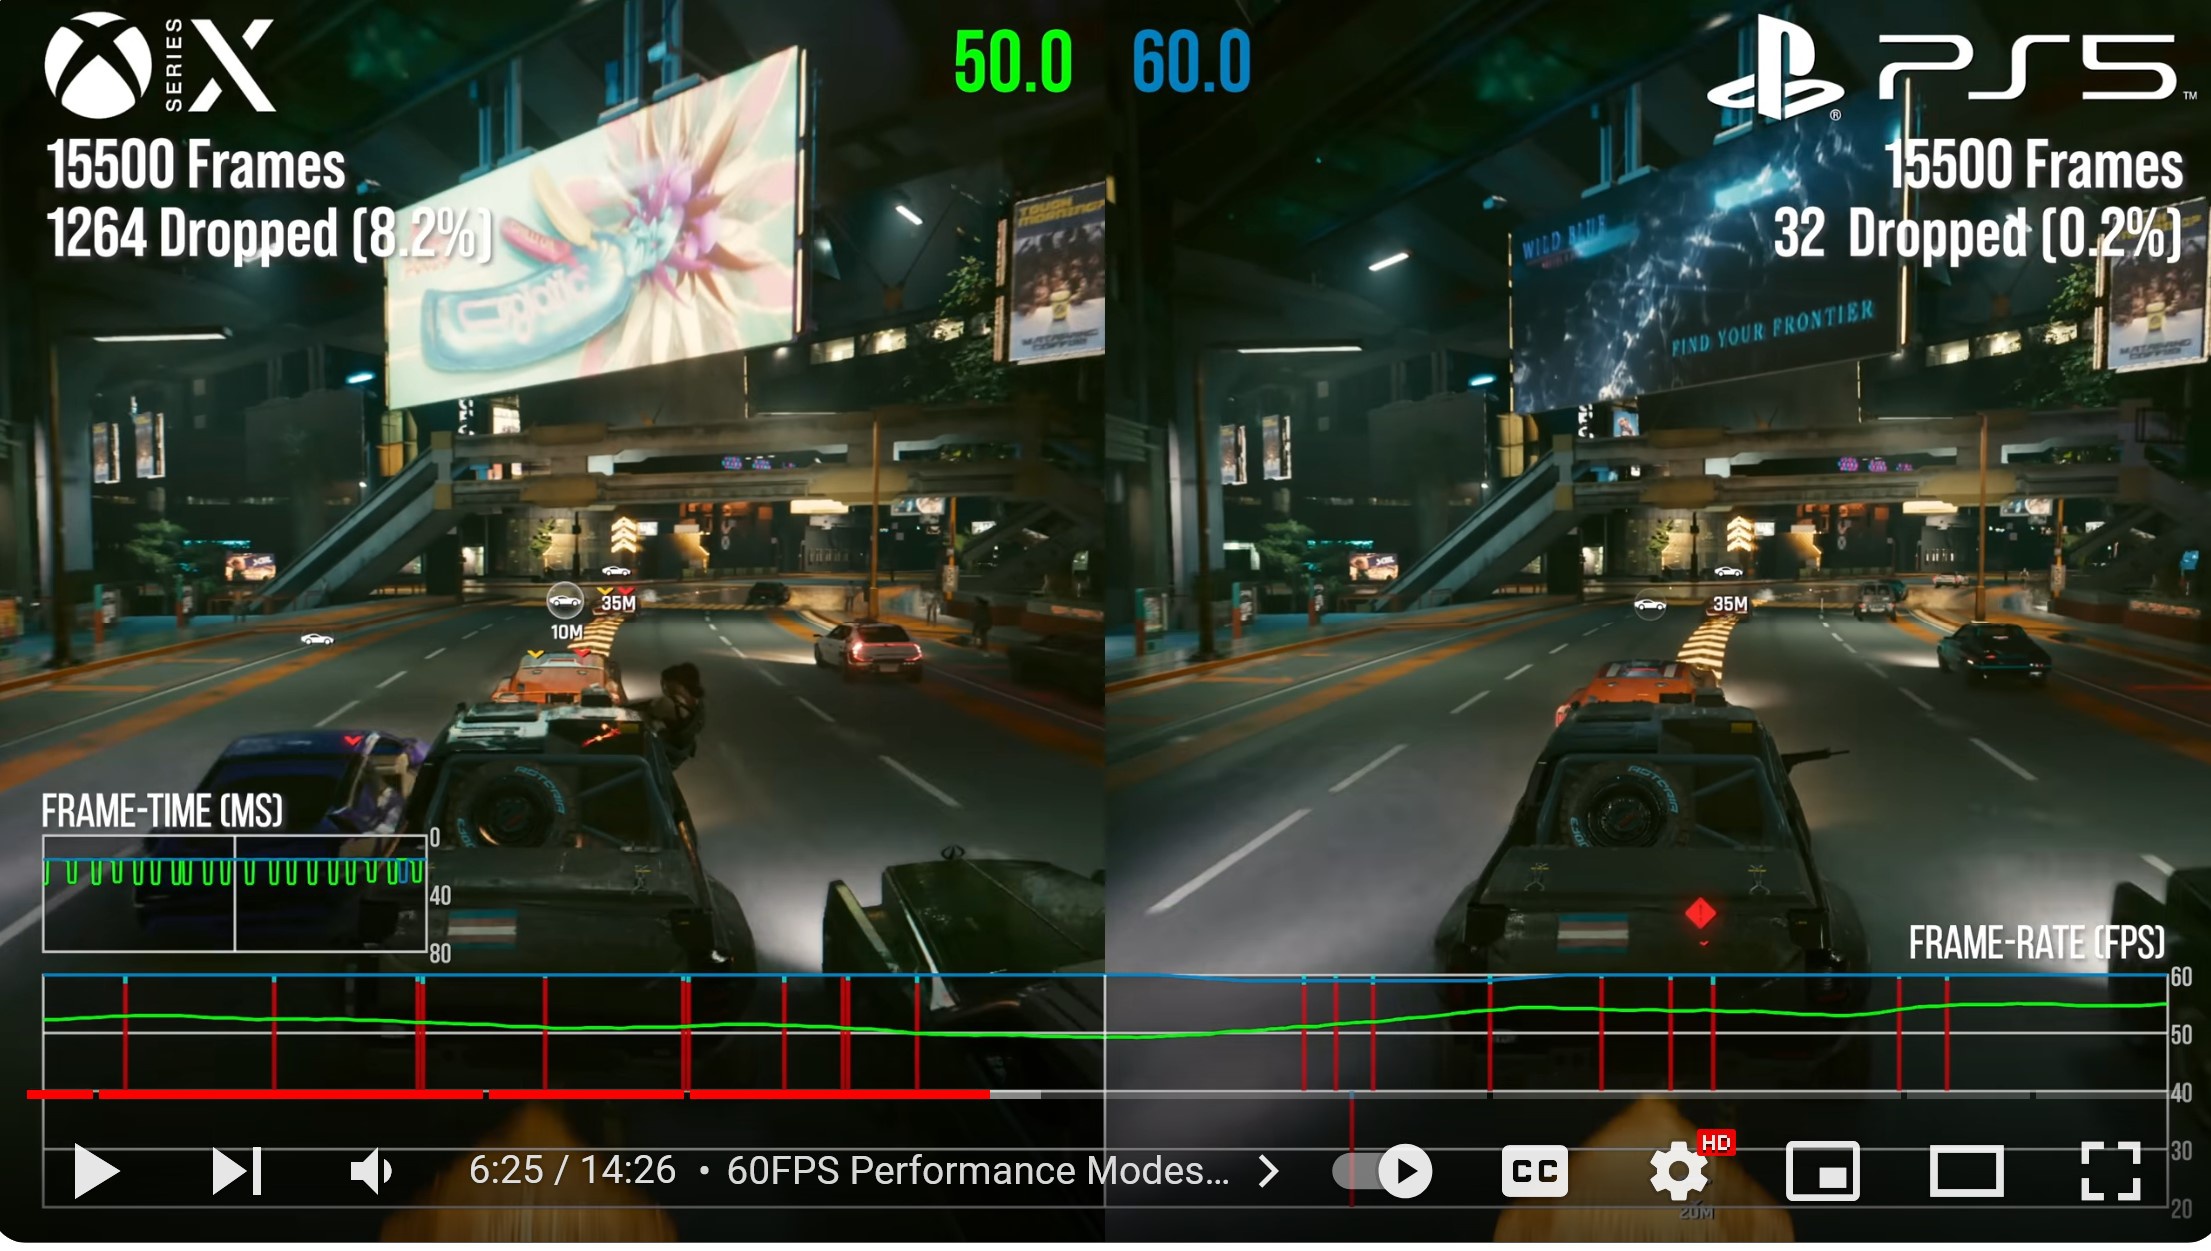Viewport: 2211px width, 1251px height.
Task: Expand the chapter chevron arrow
Action: (1269, 1171)
